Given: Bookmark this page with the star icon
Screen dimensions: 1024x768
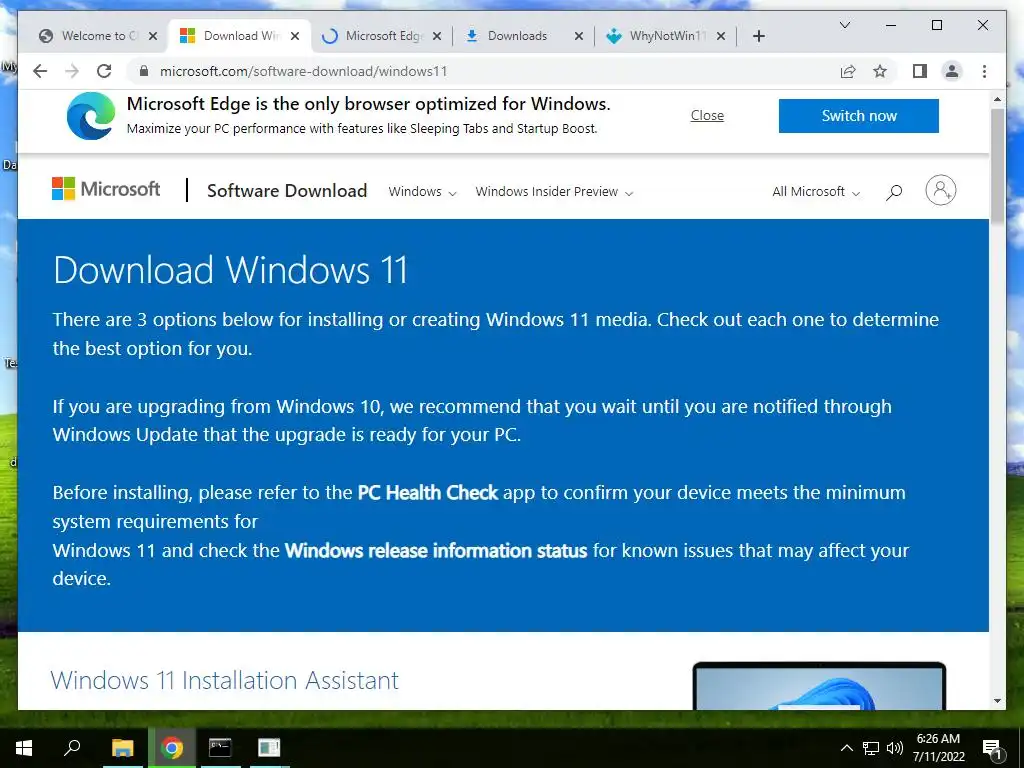Looking at the screenshot, I should coord(880,71).
